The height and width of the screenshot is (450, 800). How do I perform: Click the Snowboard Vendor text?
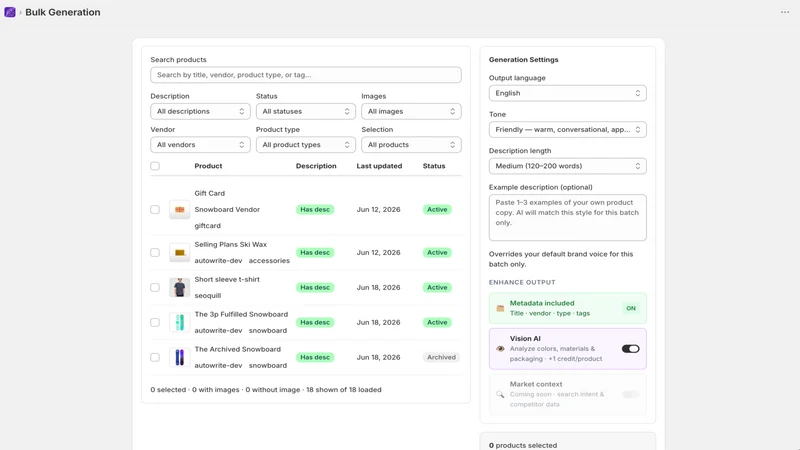pos(227,209)
